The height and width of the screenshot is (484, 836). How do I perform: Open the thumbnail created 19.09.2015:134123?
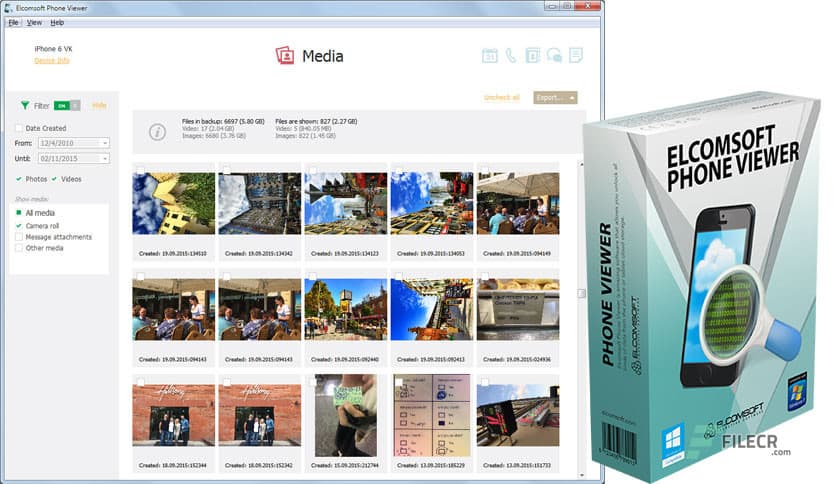click(345, 204)
